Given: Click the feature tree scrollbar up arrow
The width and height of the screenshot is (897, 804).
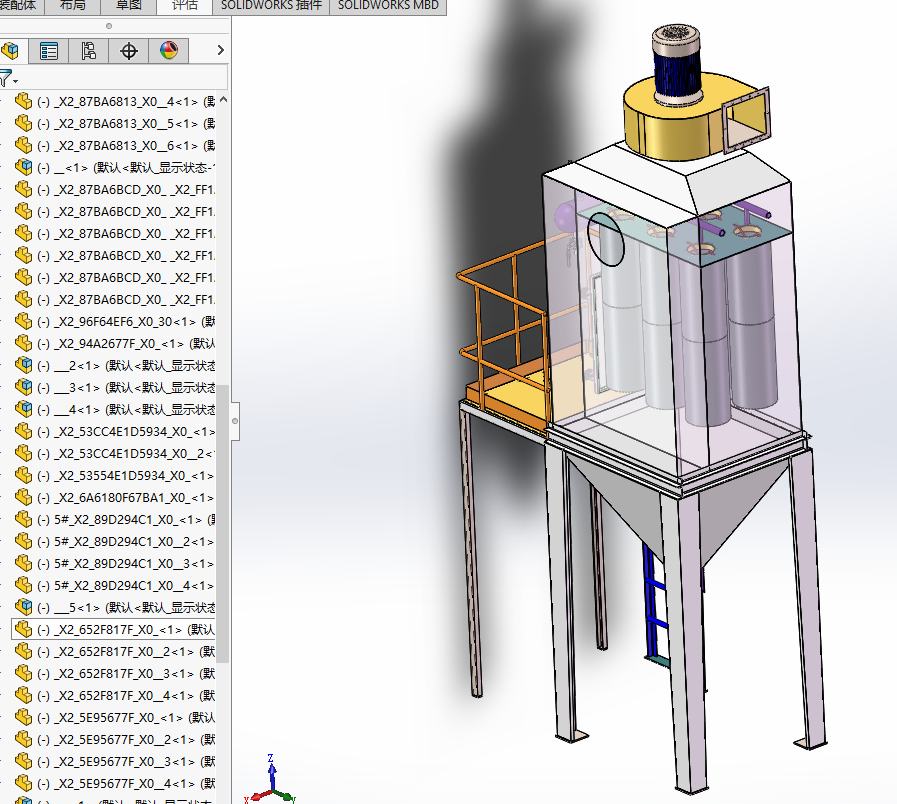Looking at the screenshot, I should tap(223, 100).
